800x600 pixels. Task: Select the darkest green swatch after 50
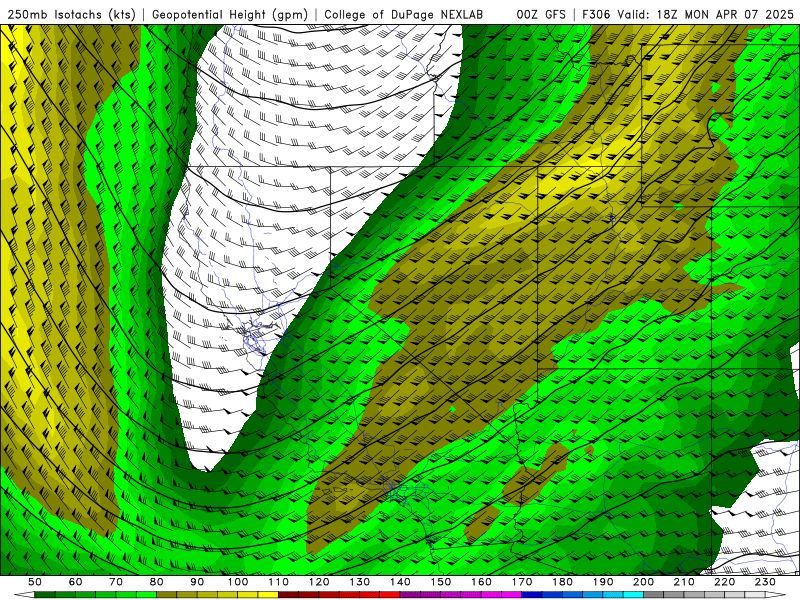coord(45,595)
